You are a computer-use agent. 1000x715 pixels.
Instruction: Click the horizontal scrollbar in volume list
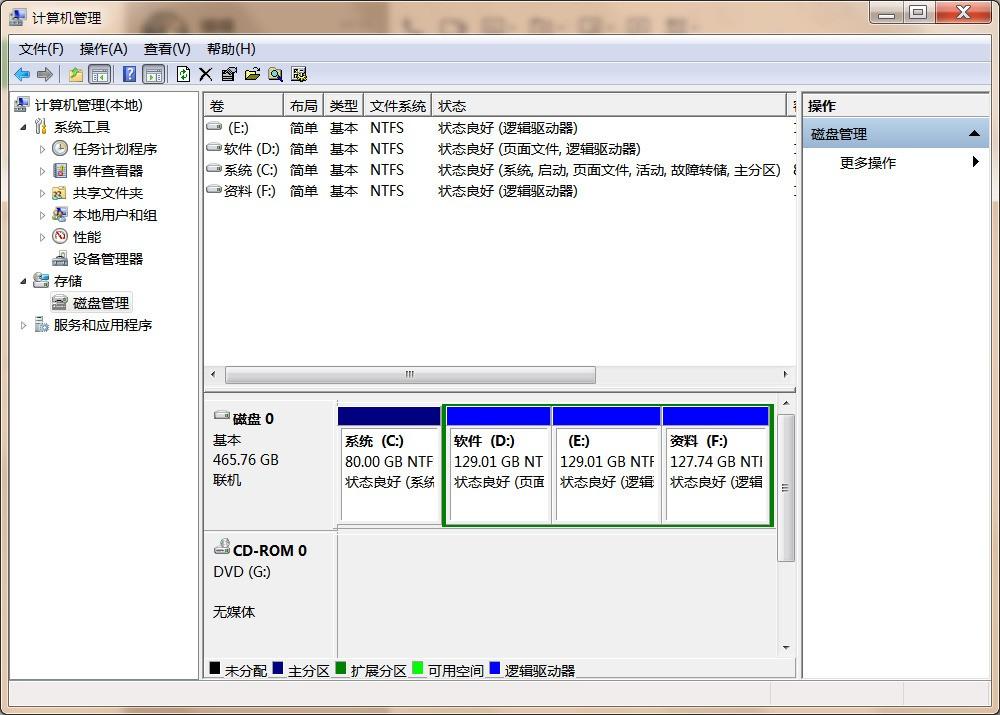[410, 375]
